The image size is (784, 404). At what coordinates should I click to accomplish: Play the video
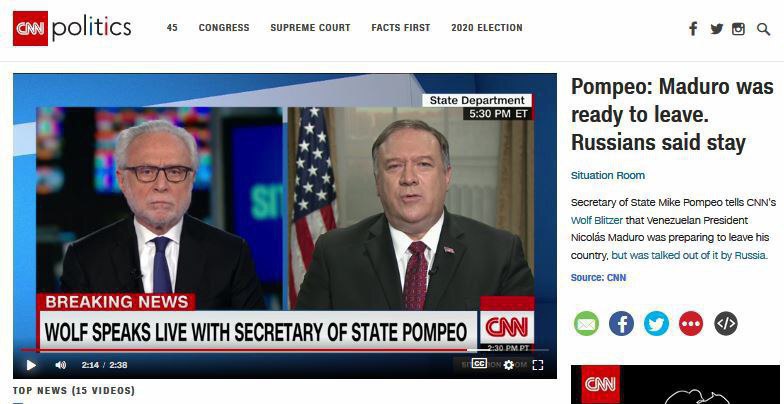31,365
